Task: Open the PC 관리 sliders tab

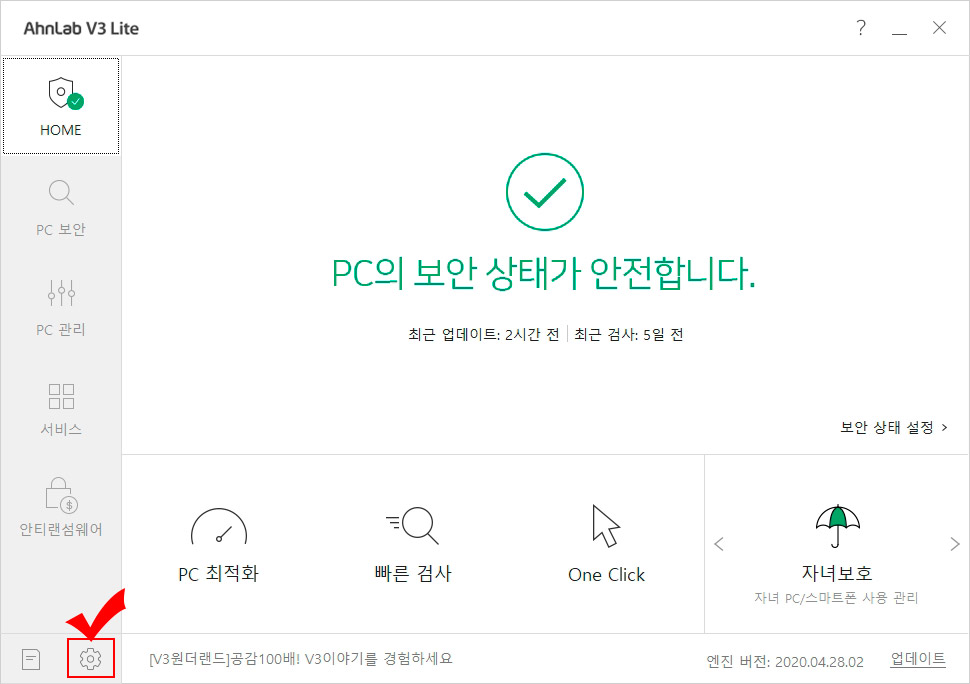Action: pos(61,307)
